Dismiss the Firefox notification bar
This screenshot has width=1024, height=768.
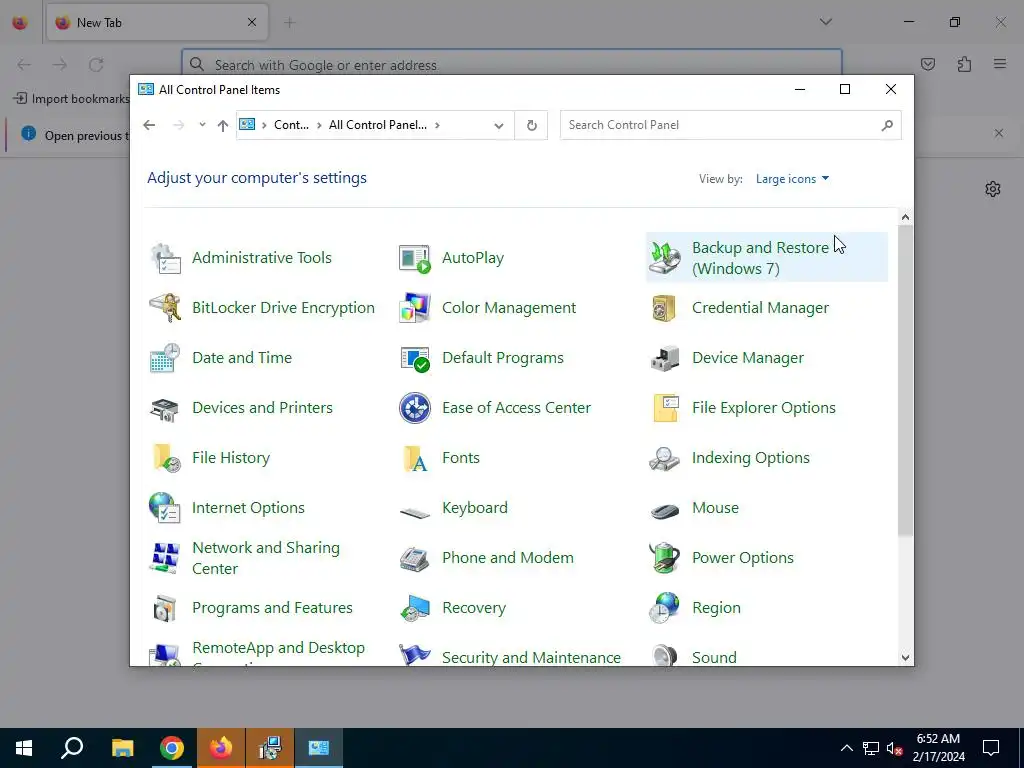[999, 133]
